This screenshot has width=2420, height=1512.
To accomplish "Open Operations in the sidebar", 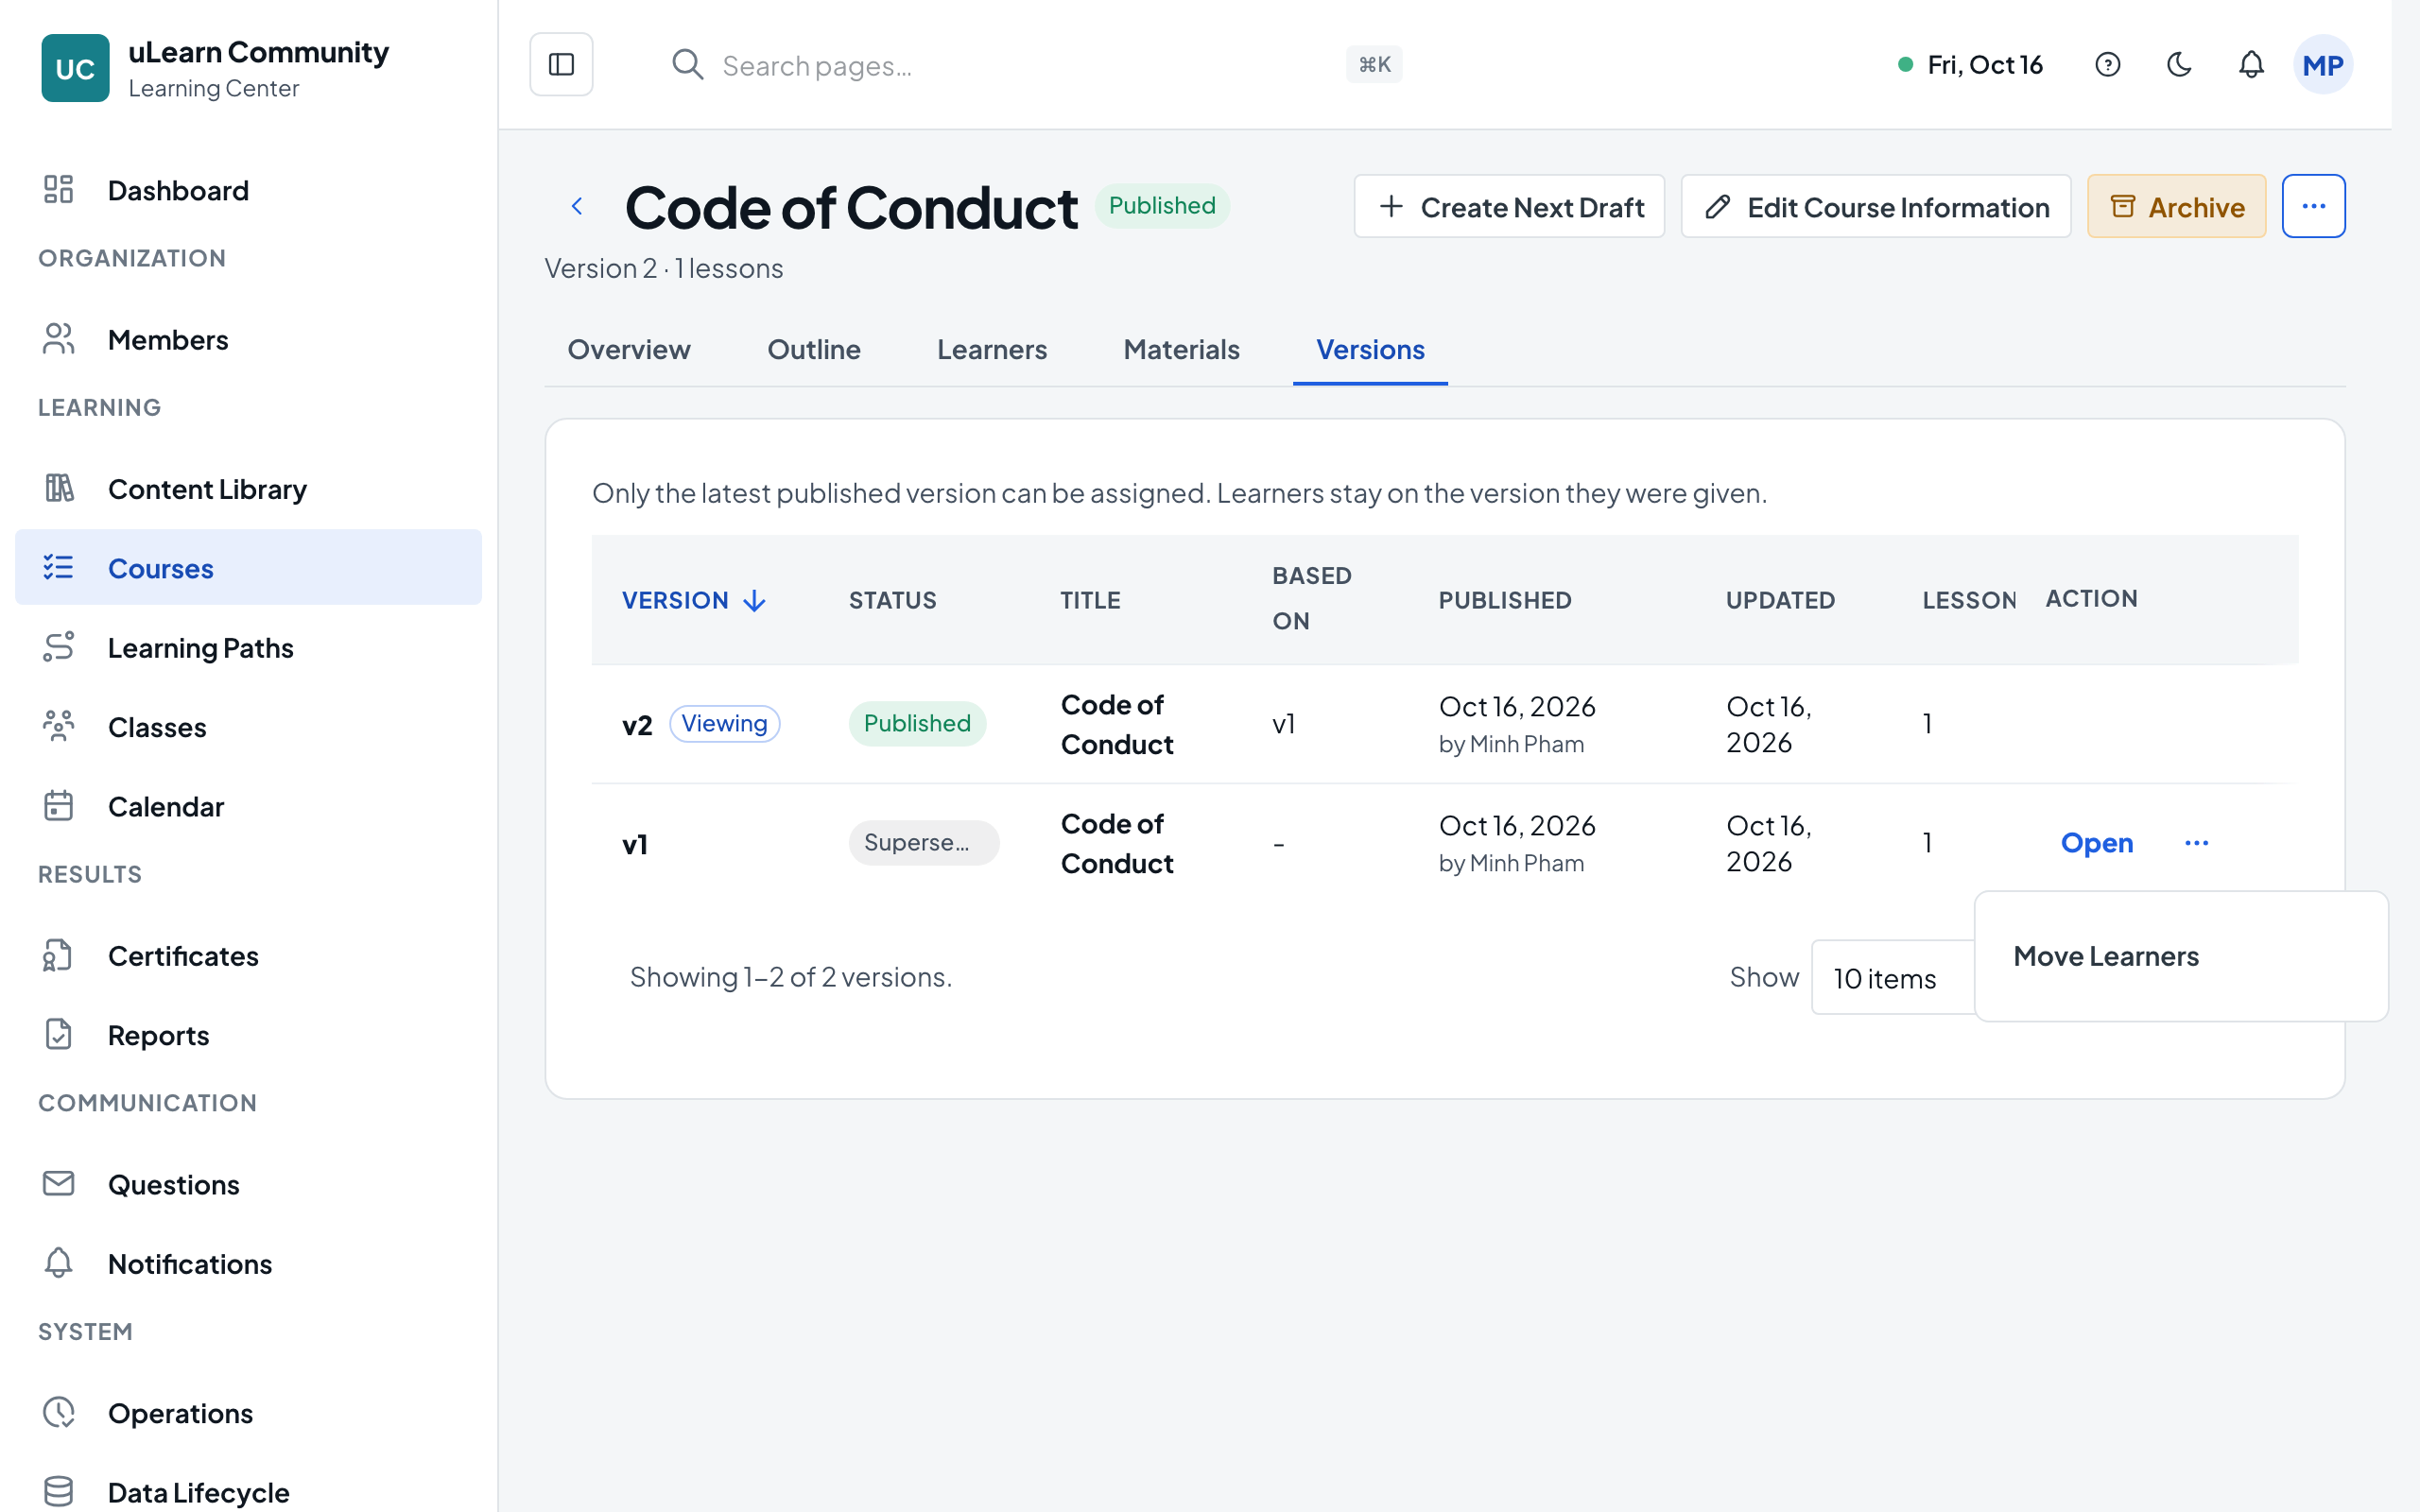I will tap(248, 1413).
